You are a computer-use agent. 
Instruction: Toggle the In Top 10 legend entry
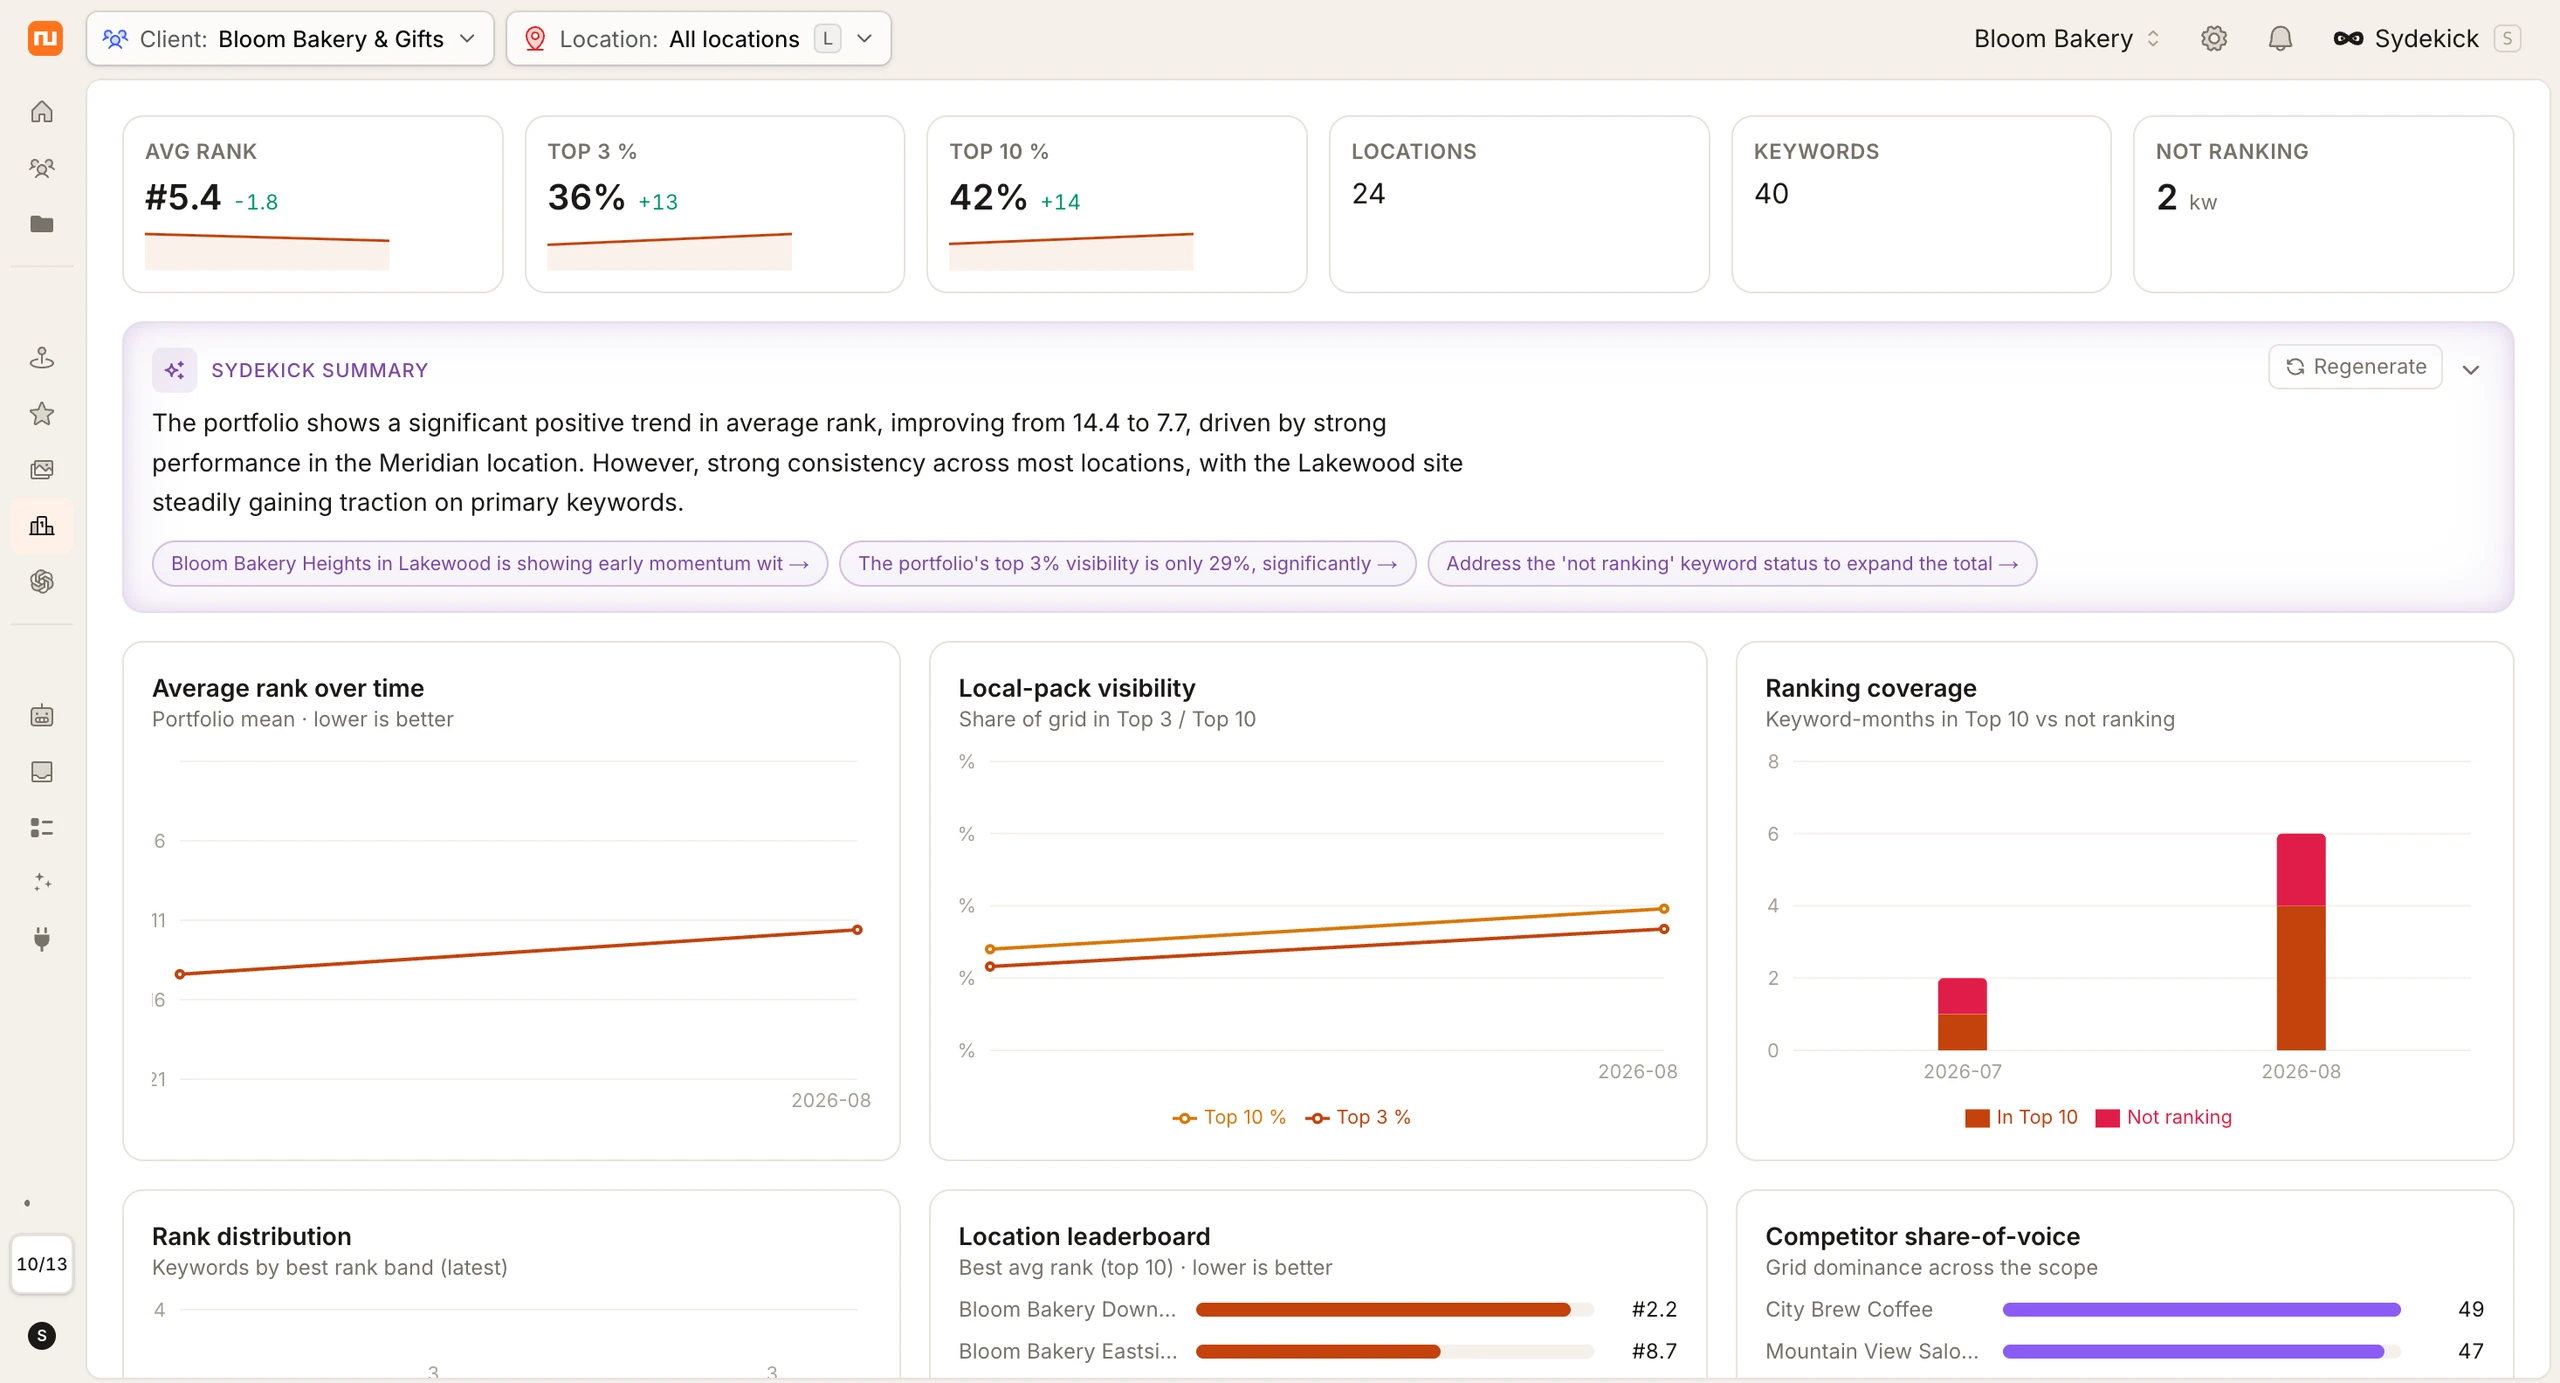[2021, 1117]
